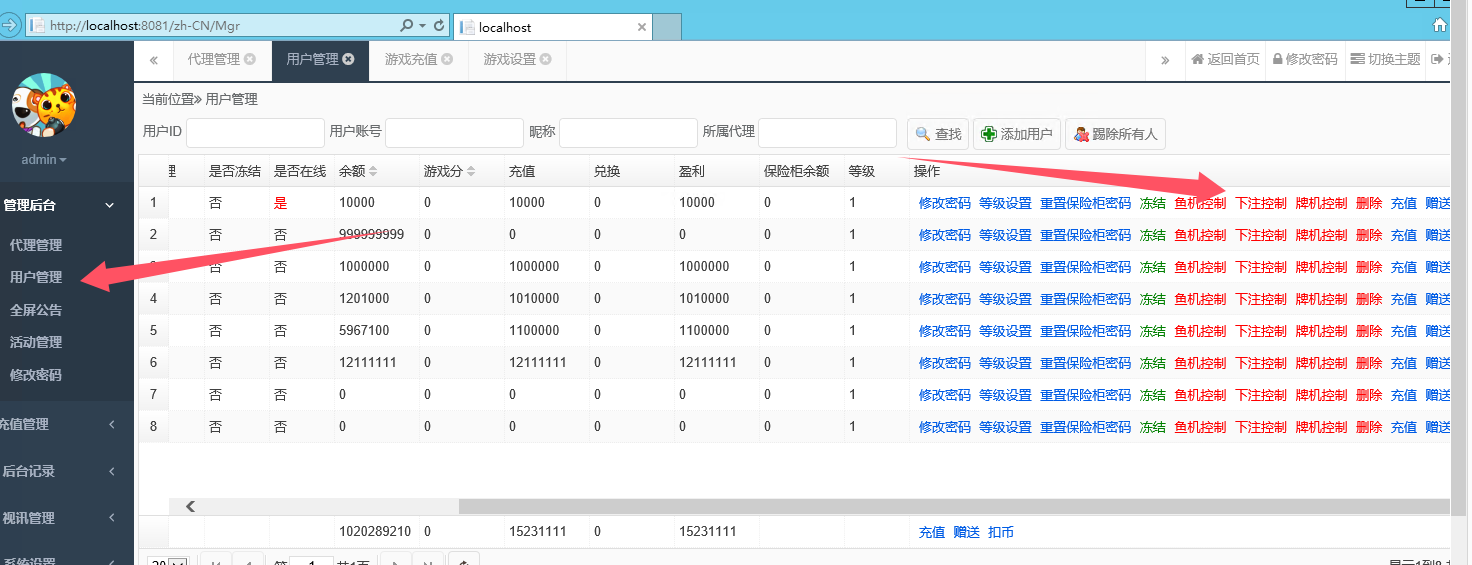Click the admin avatar image
Viewport: 1472px width, 565px height.
(43, 106)
